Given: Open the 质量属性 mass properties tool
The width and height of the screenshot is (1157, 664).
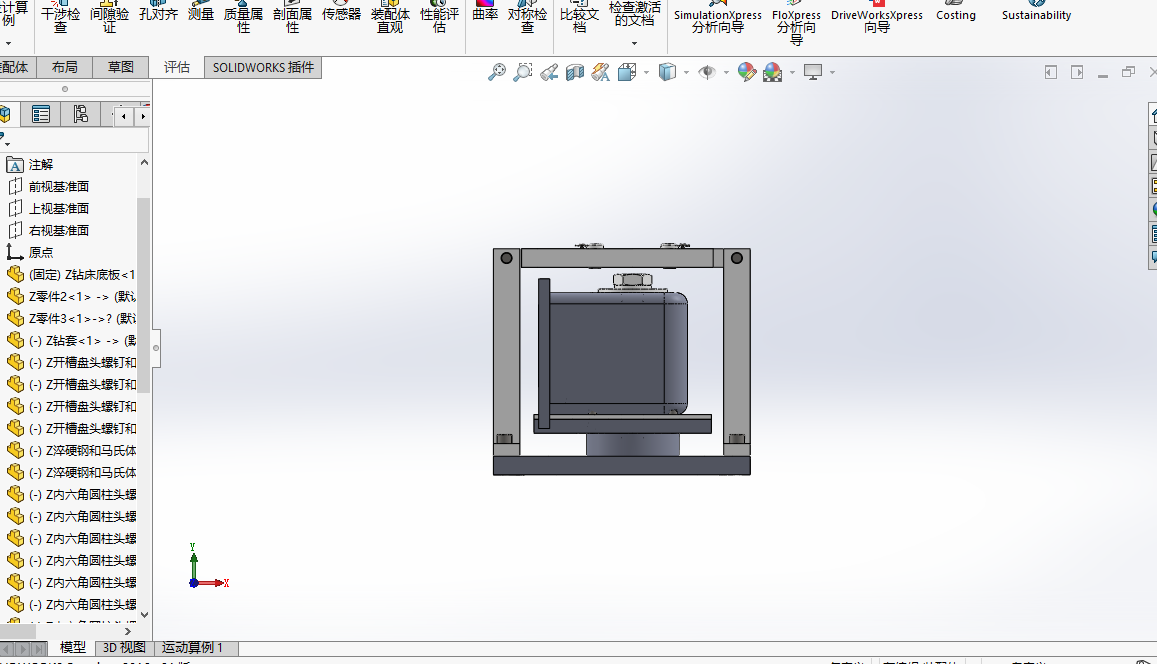Looking at the screenshot, I should click(244, 18).
